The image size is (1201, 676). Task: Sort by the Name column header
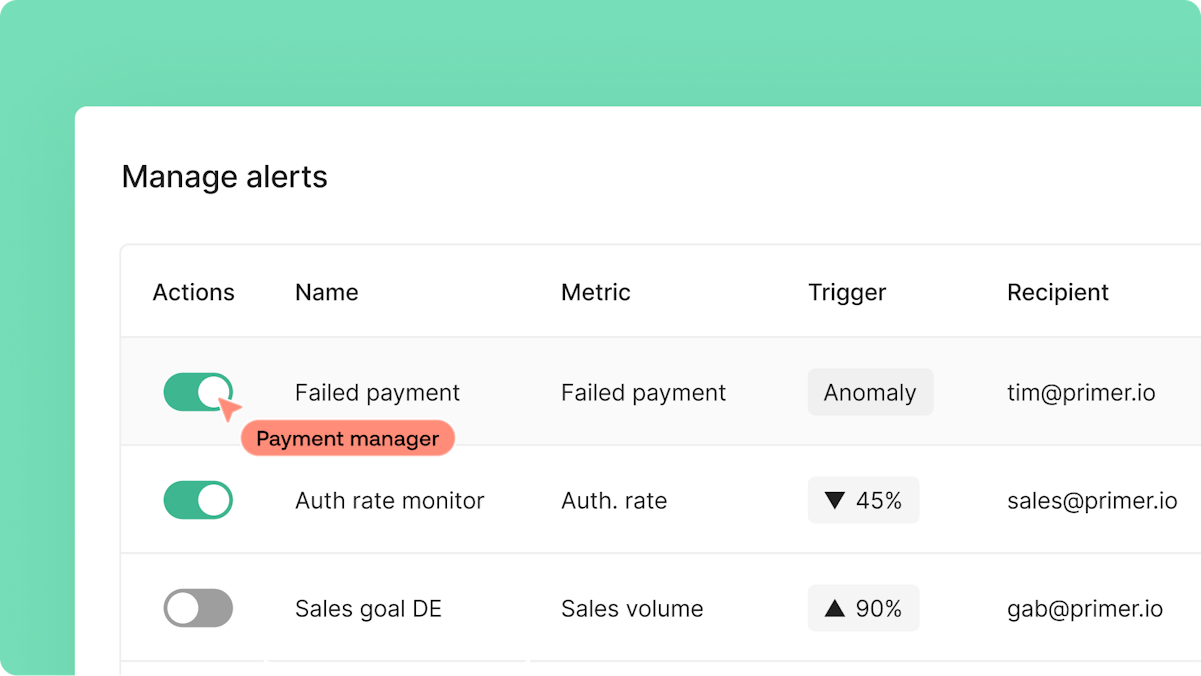(x=327, y=292)
